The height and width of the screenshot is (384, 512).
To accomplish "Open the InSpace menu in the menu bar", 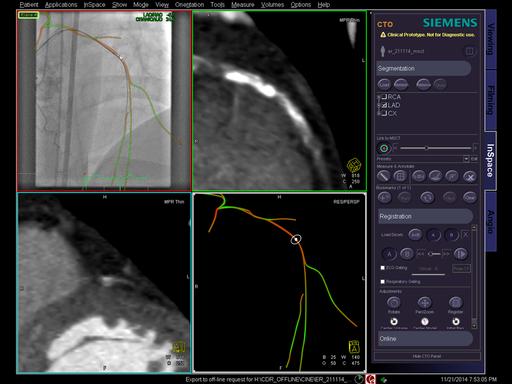I will 94,5.
